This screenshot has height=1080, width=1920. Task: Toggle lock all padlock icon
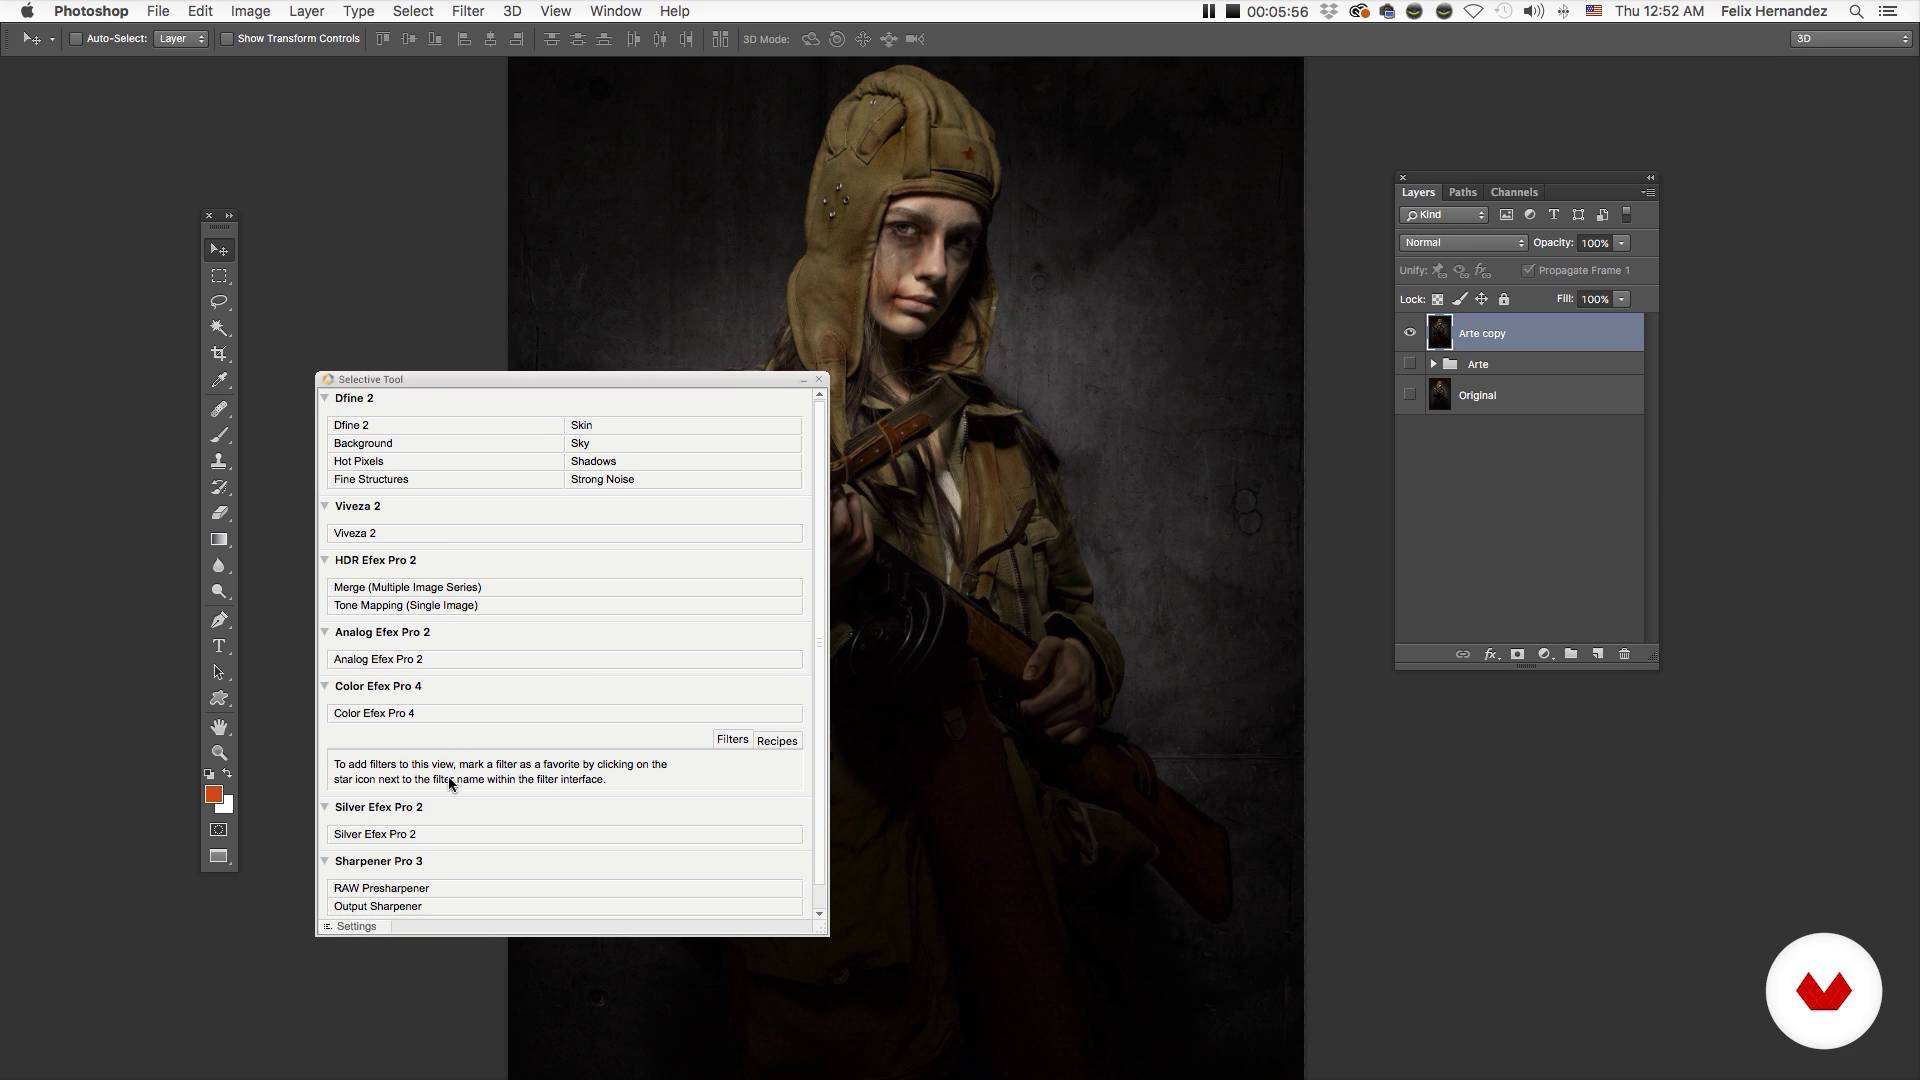click(1504, 299)
